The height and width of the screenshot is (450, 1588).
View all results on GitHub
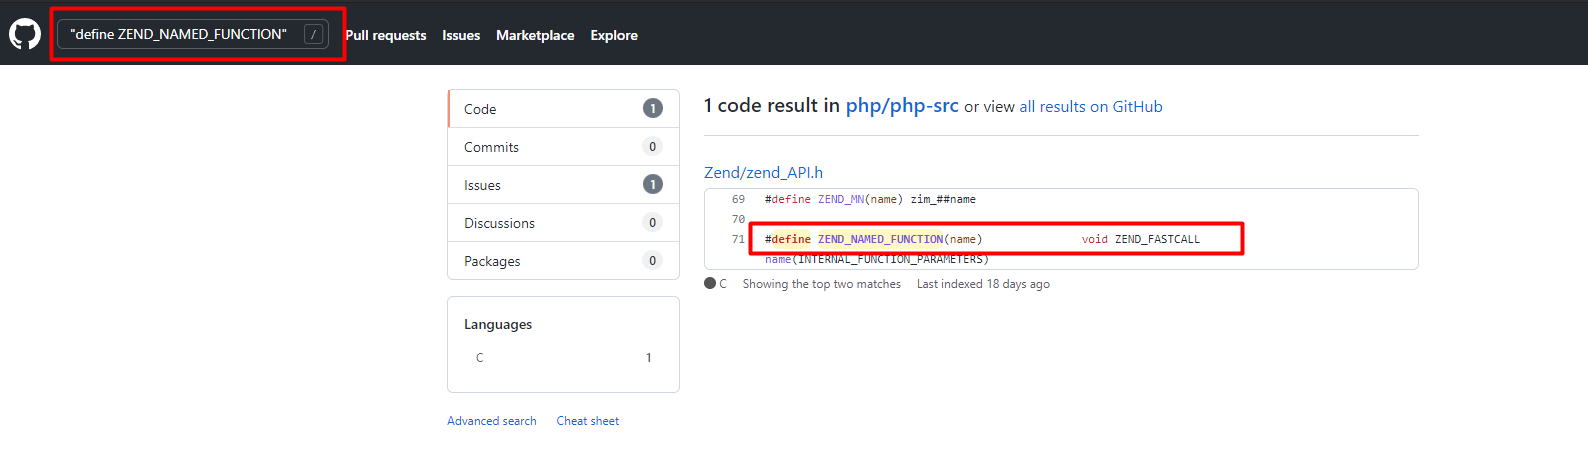[x=1091, y=107]
